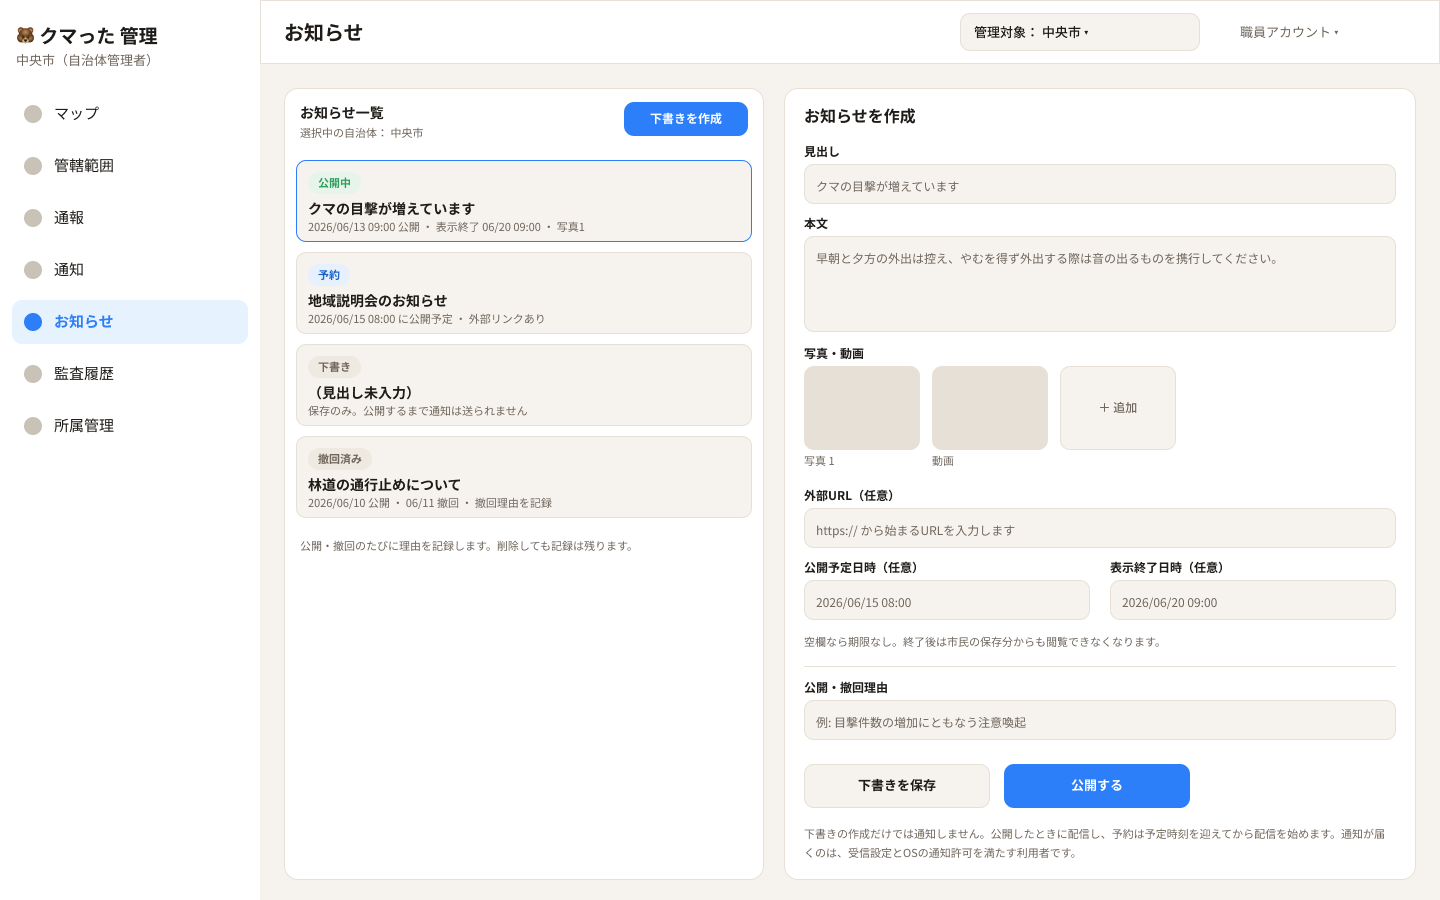Open the 通報 menu item
This screenshot has width=1440, height=900.
[130, 218]
